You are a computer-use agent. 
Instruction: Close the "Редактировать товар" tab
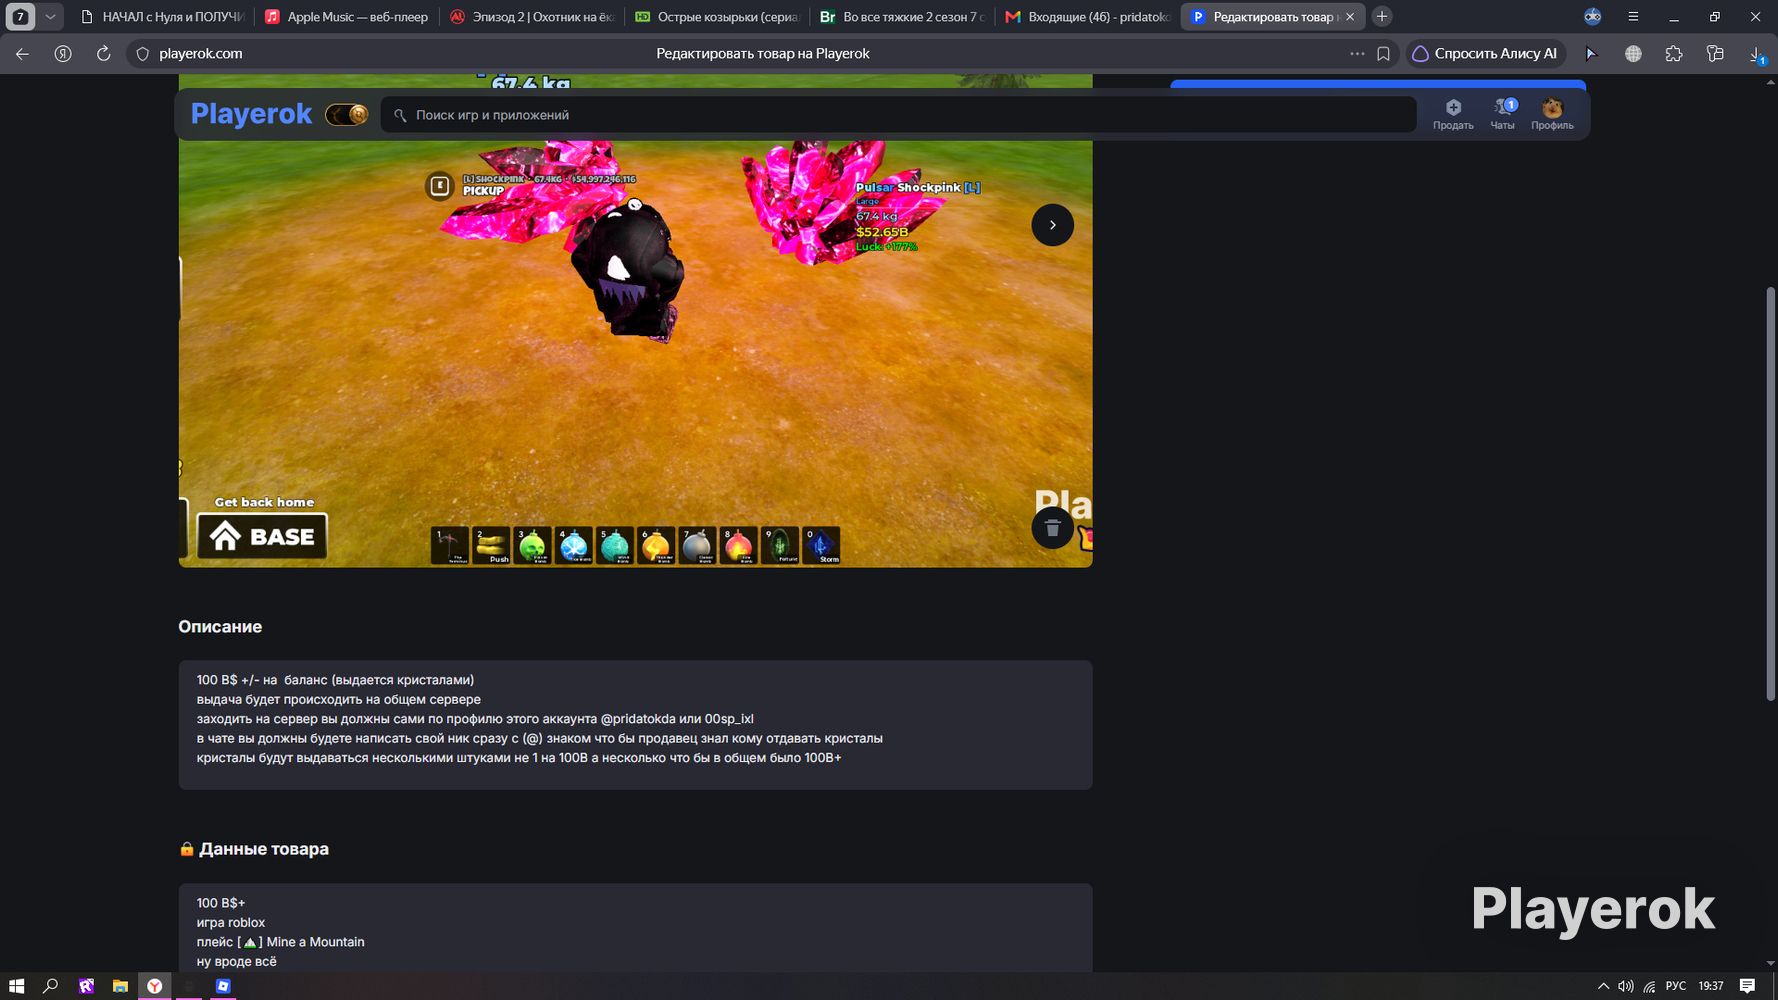1350,17
